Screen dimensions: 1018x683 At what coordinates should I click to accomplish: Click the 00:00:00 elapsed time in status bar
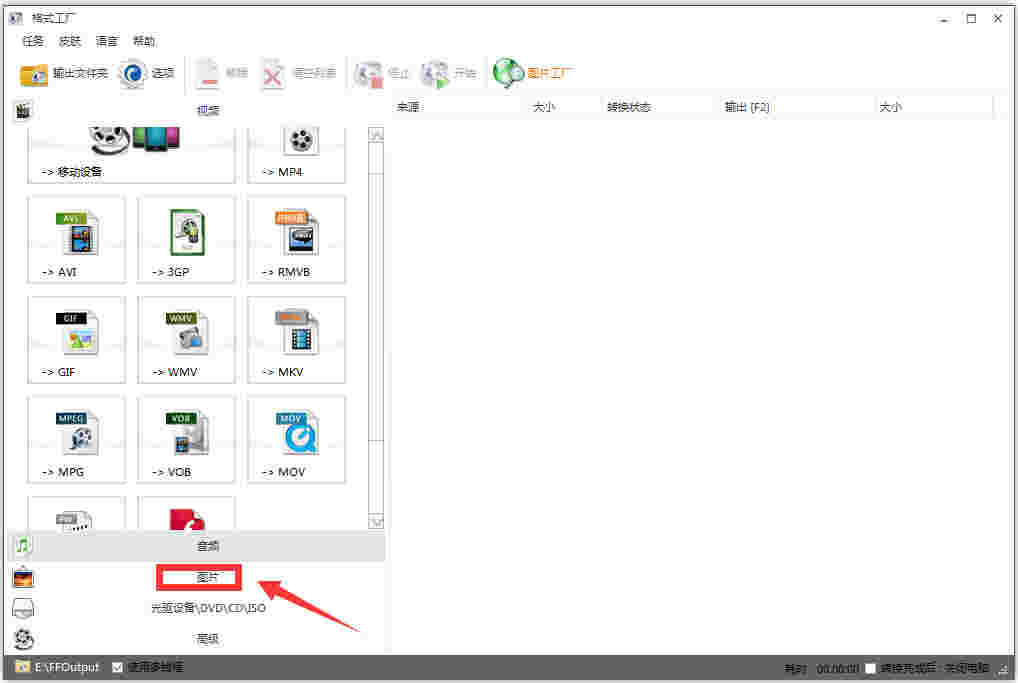[838, 668]
